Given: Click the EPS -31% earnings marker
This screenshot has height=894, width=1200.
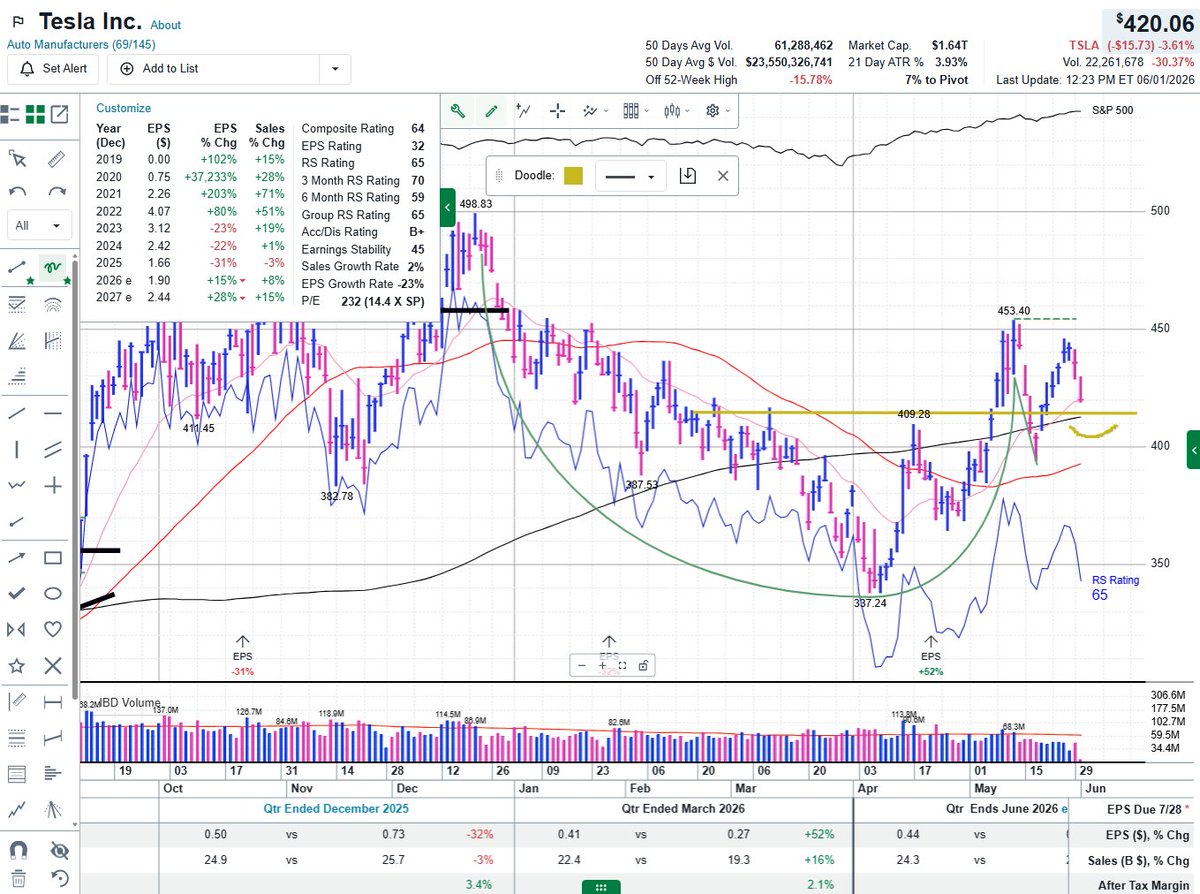Looking at the screenshot, I should [243, 656].
